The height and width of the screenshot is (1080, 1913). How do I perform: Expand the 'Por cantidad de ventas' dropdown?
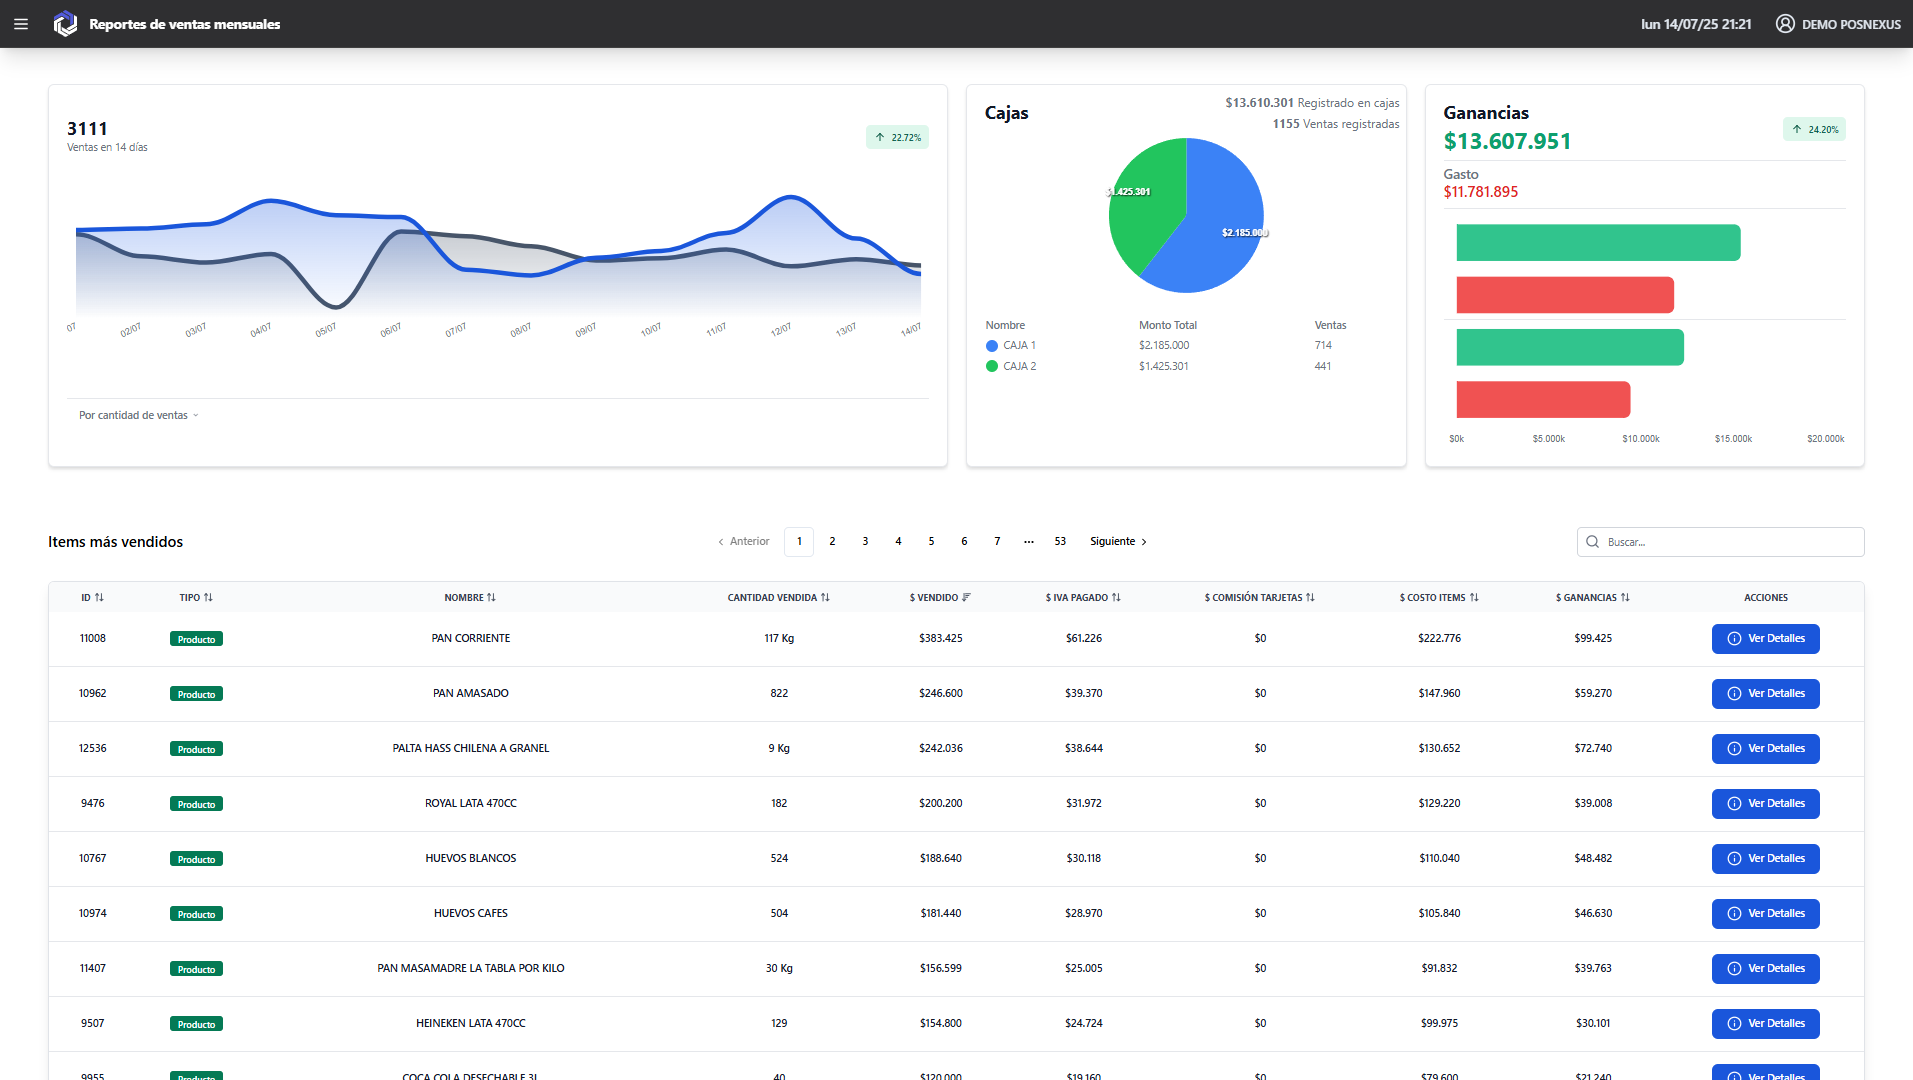(139, 415)
